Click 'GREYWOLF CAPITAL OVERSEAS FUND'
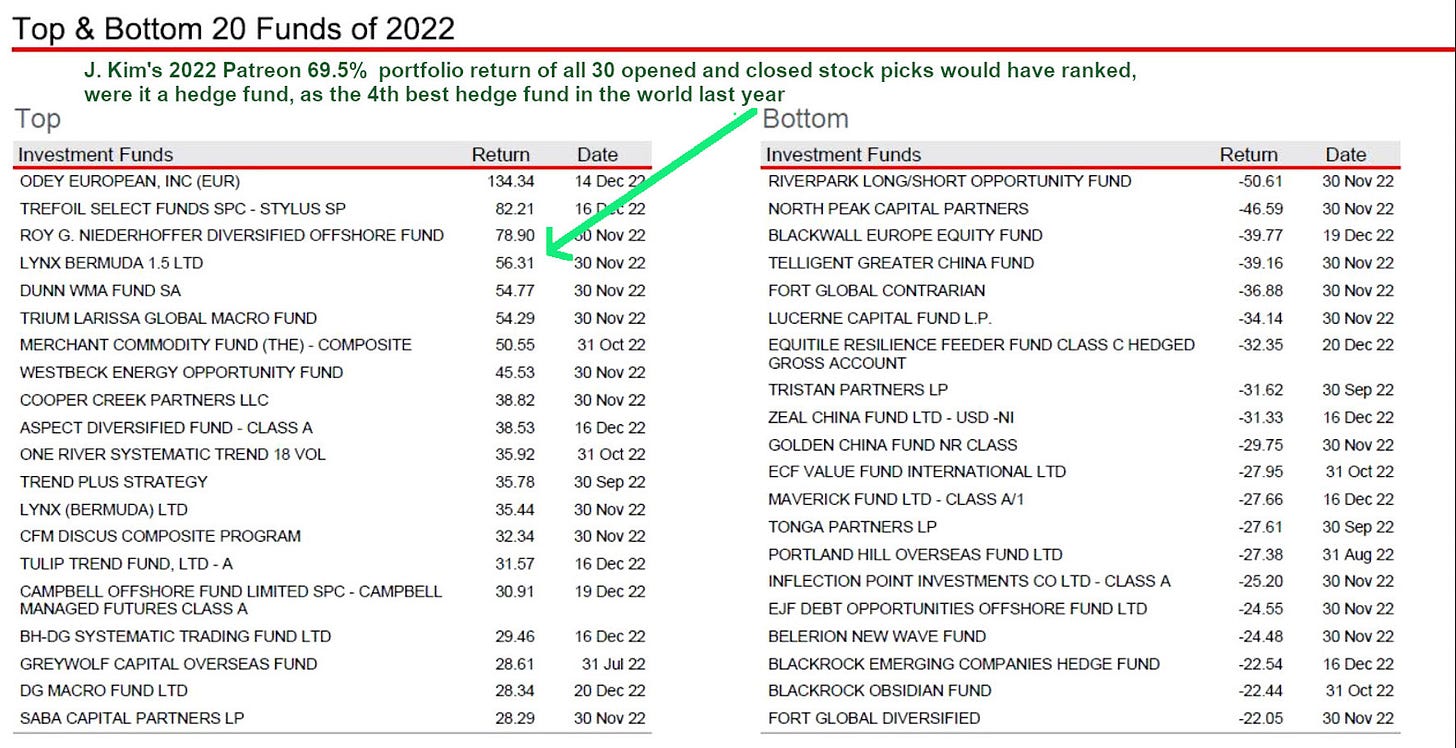 [168, 663]
